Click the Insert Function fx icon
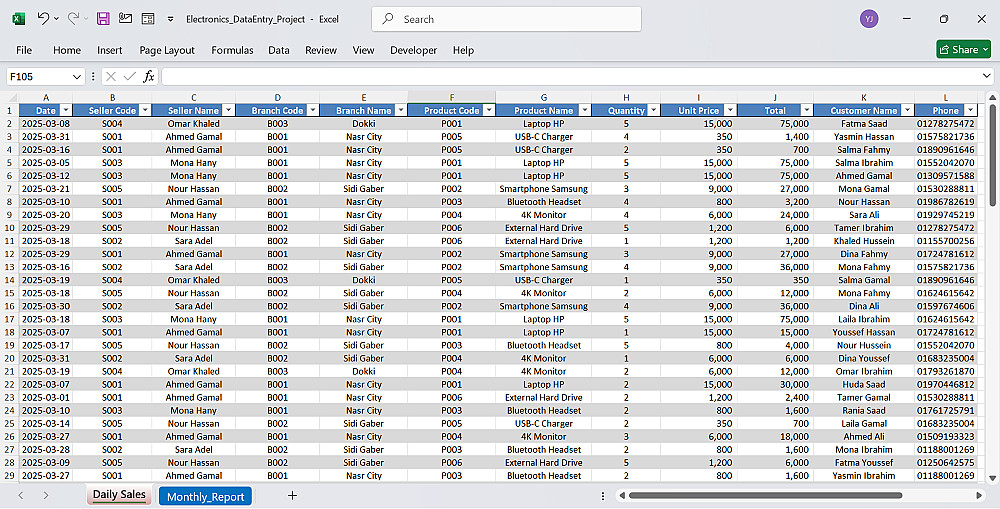This screenshot has width=1000, height=509. click(x=149, y=77)
